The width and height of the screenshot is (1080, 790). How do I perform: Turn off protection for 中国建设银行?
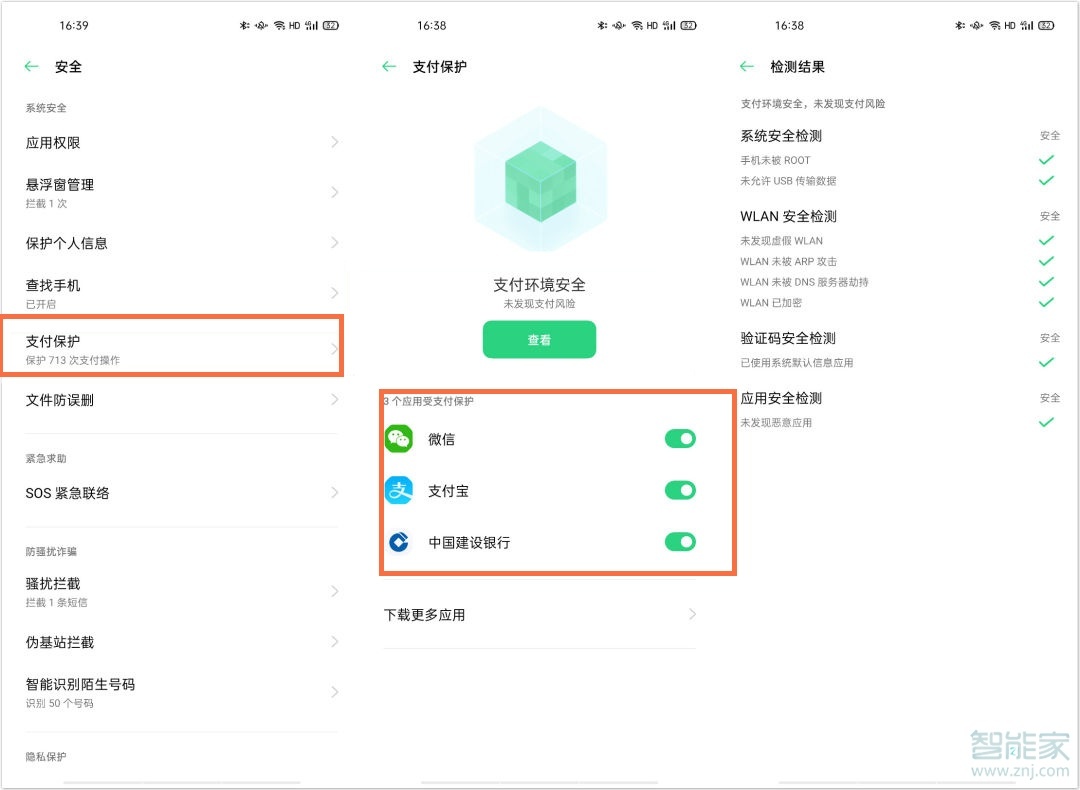(x=680, y=541)
